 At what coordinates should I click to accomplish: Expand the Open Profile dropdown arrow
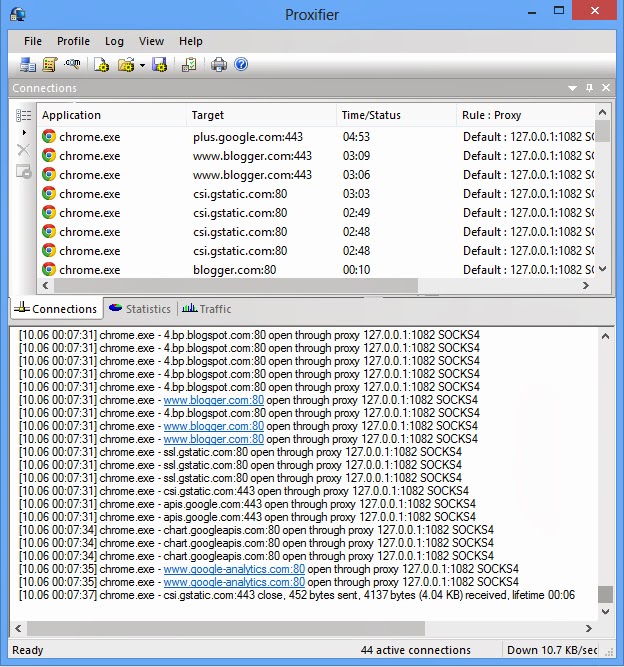coord(142,66)
